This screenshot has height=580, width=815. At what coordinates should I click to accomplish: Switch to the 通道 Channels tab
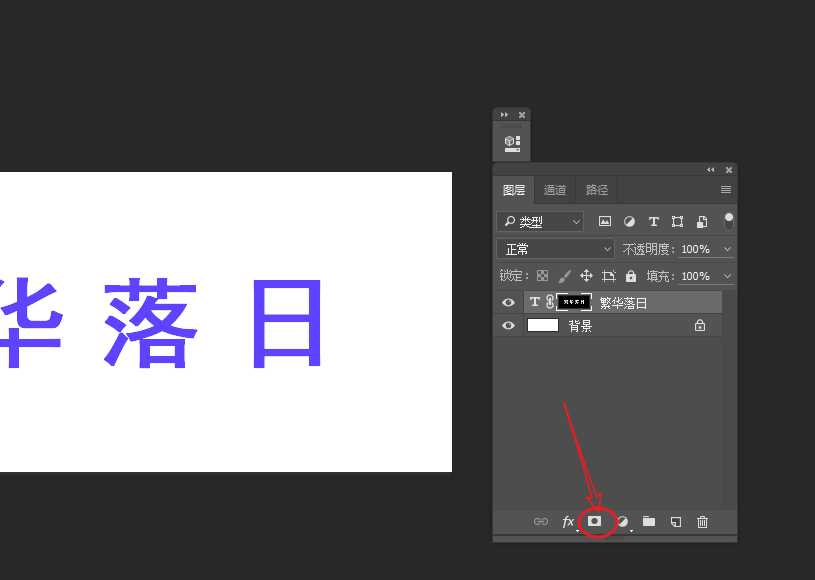click(x=555, y=189)
